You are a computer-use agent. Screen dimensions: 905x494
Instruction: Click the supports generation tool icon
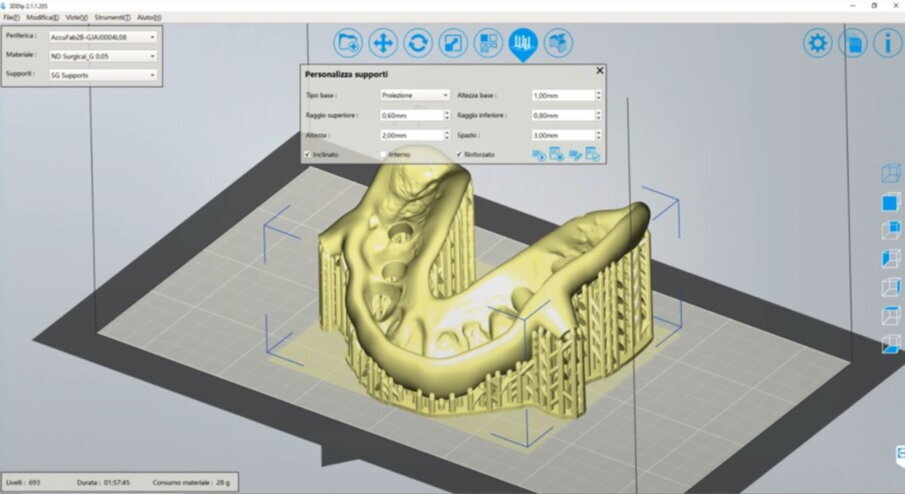coord(523,43)
